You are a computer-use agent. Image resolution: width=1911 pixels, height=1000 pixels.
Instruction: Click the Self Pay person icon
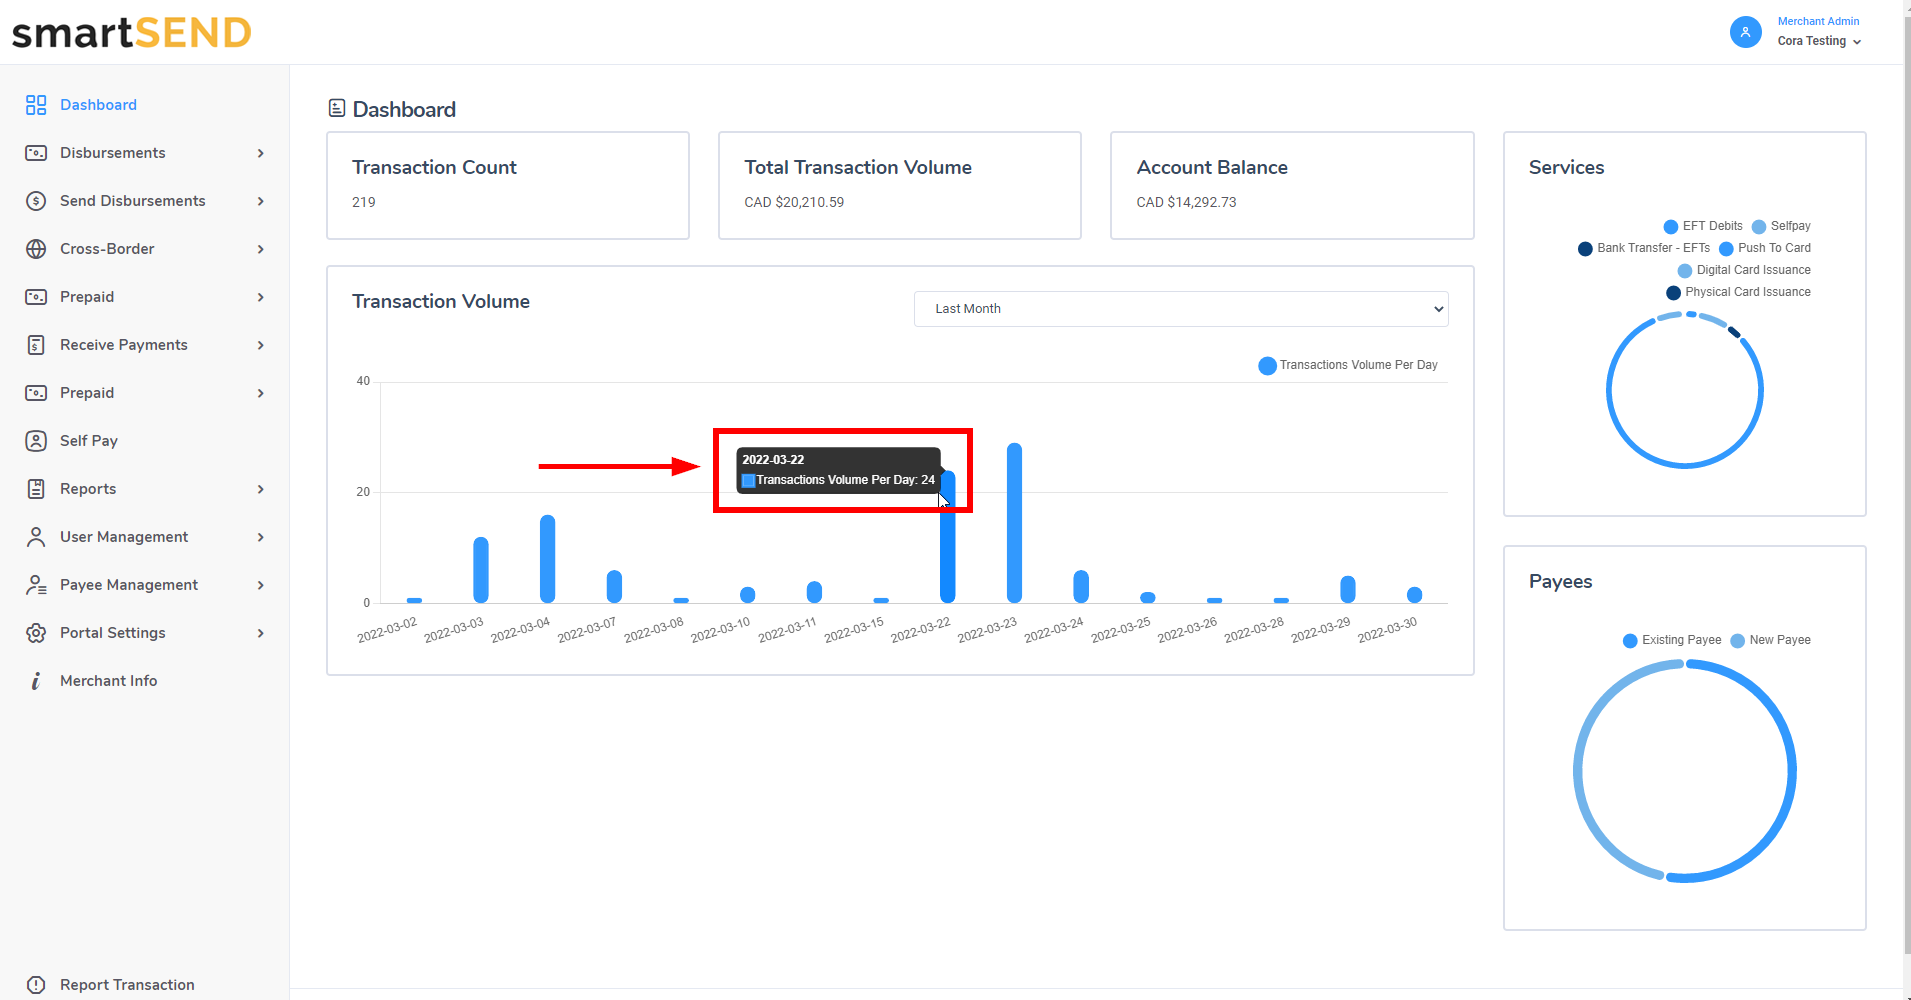coord(36,441)
